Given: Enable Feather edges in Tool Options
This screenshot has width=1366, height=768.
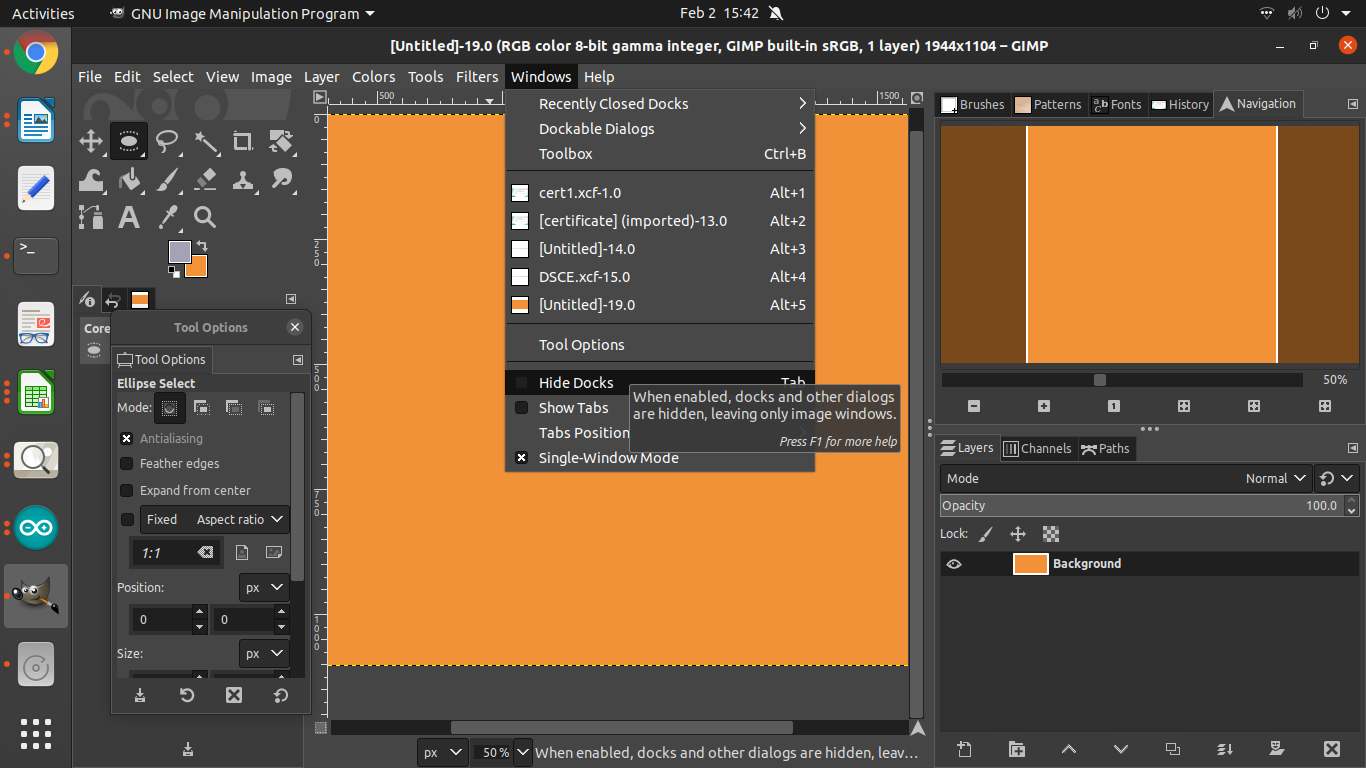Looking at the screenshot, I should click(126, 463).
